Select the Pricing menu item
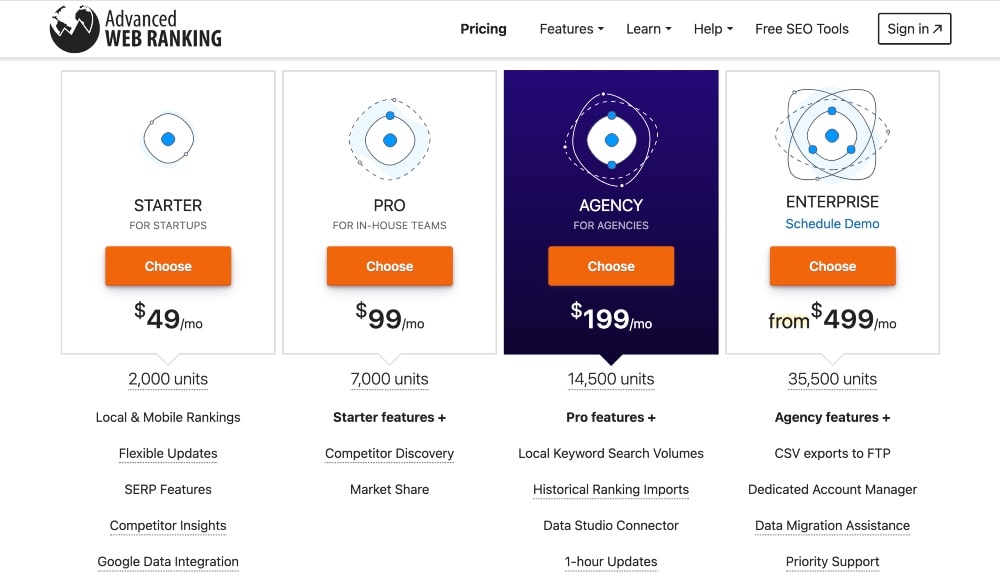Screen dimensions: 1000x587 pyautogui.click(x=483, y=29)
